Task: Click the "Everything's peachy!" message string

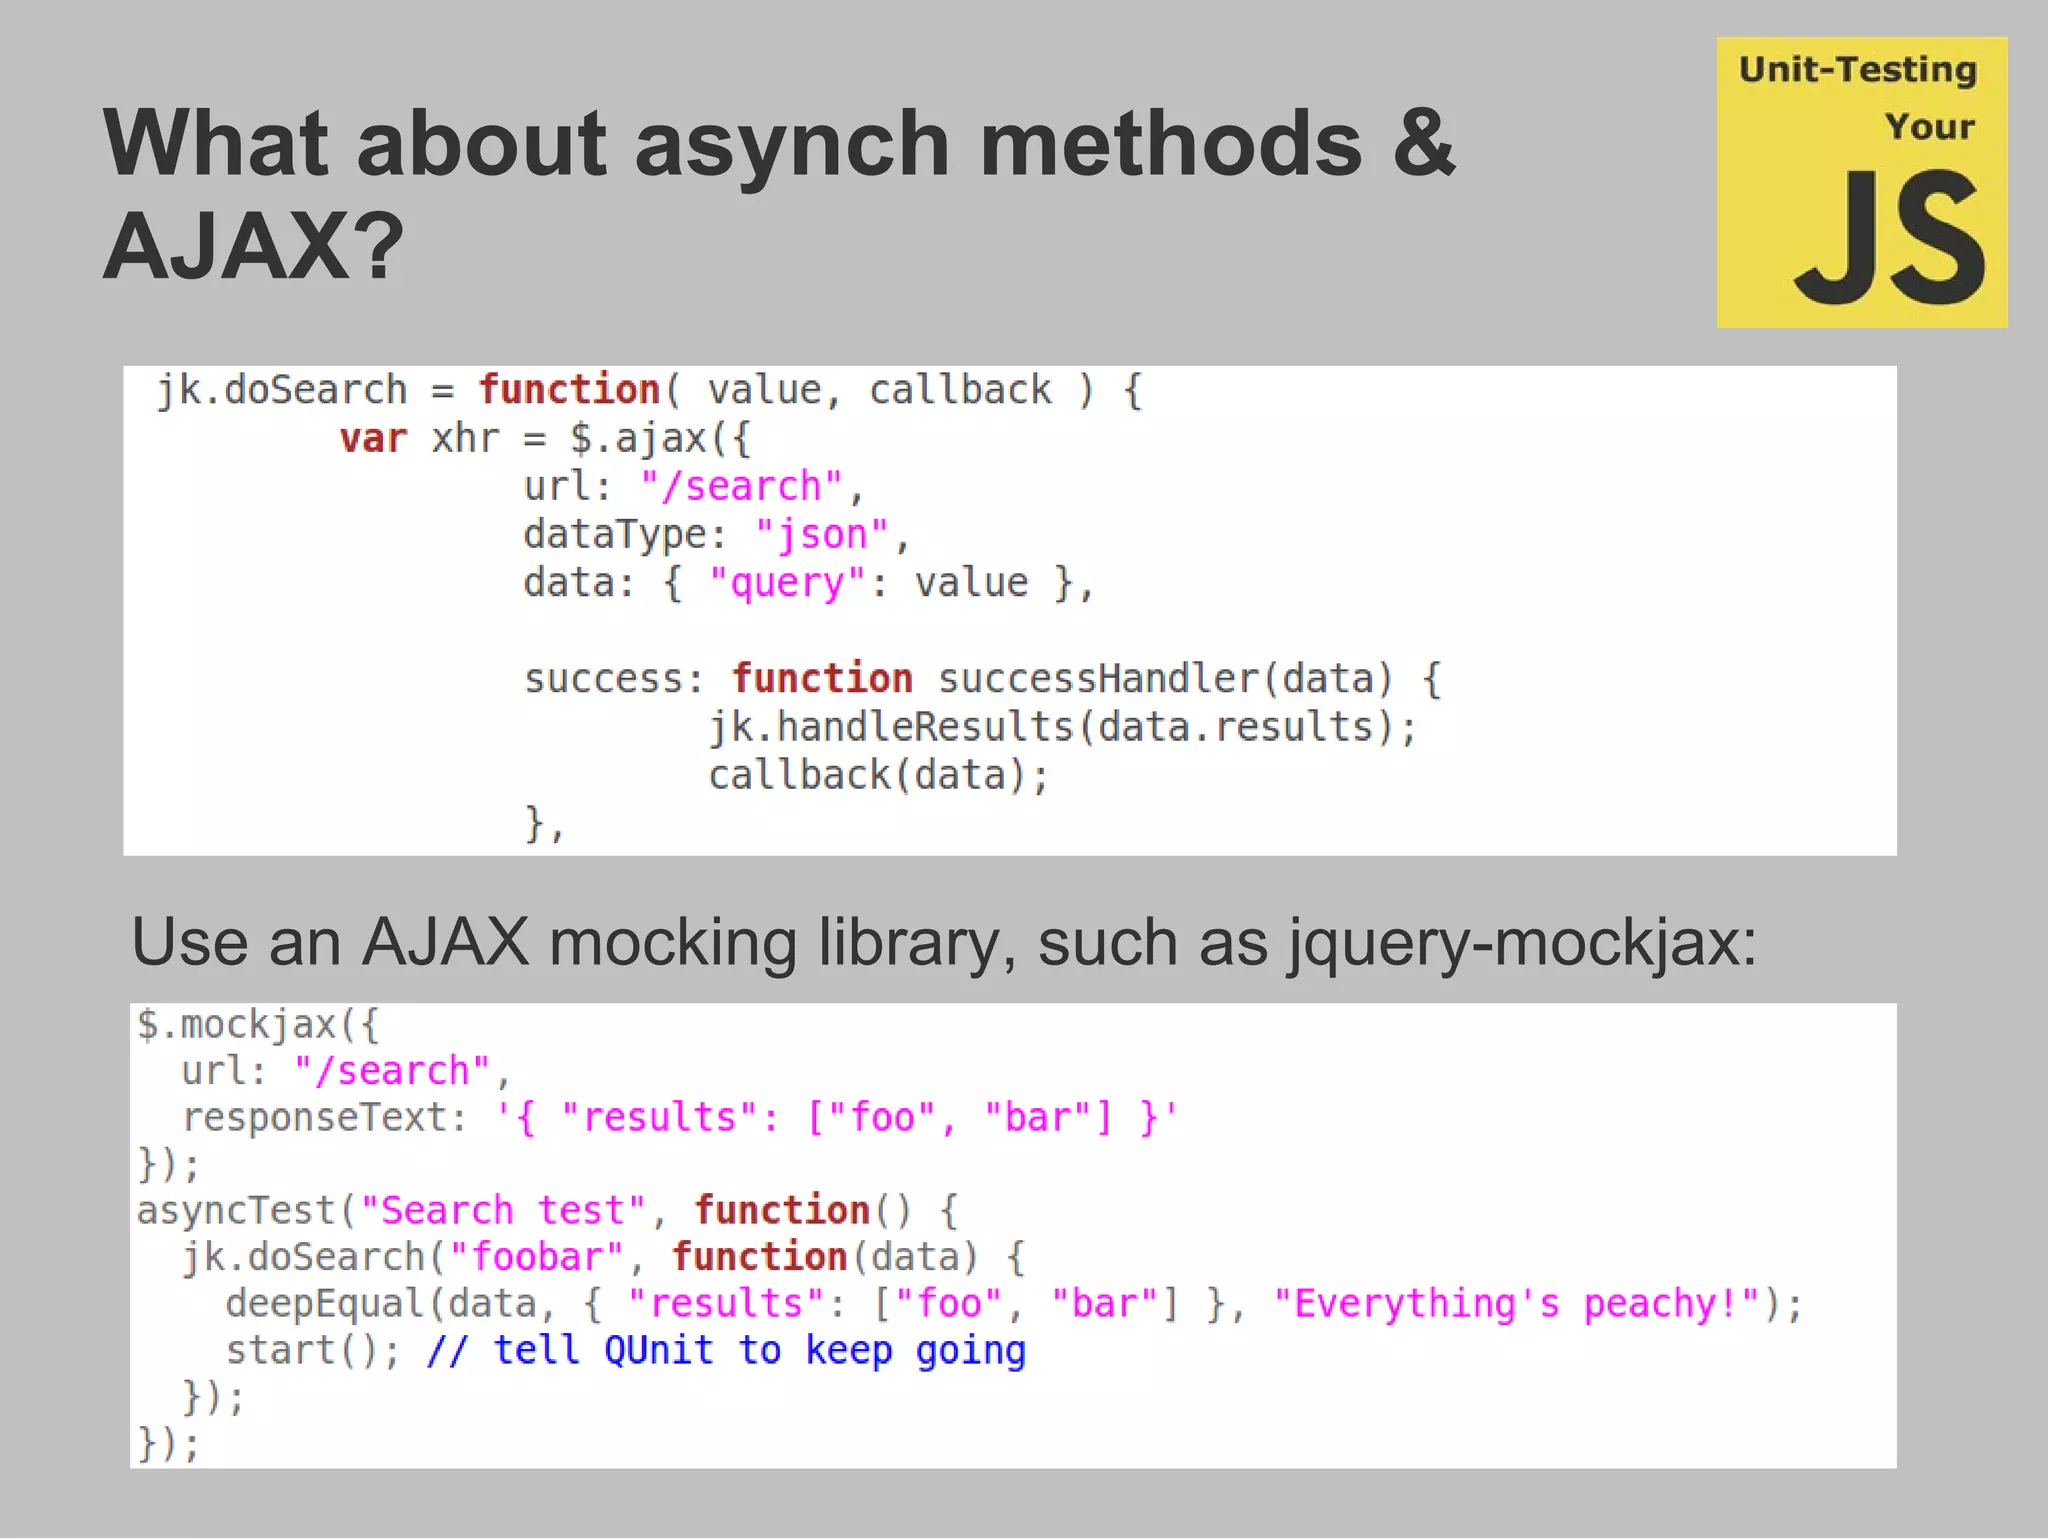Action: click(1516, 1305)
